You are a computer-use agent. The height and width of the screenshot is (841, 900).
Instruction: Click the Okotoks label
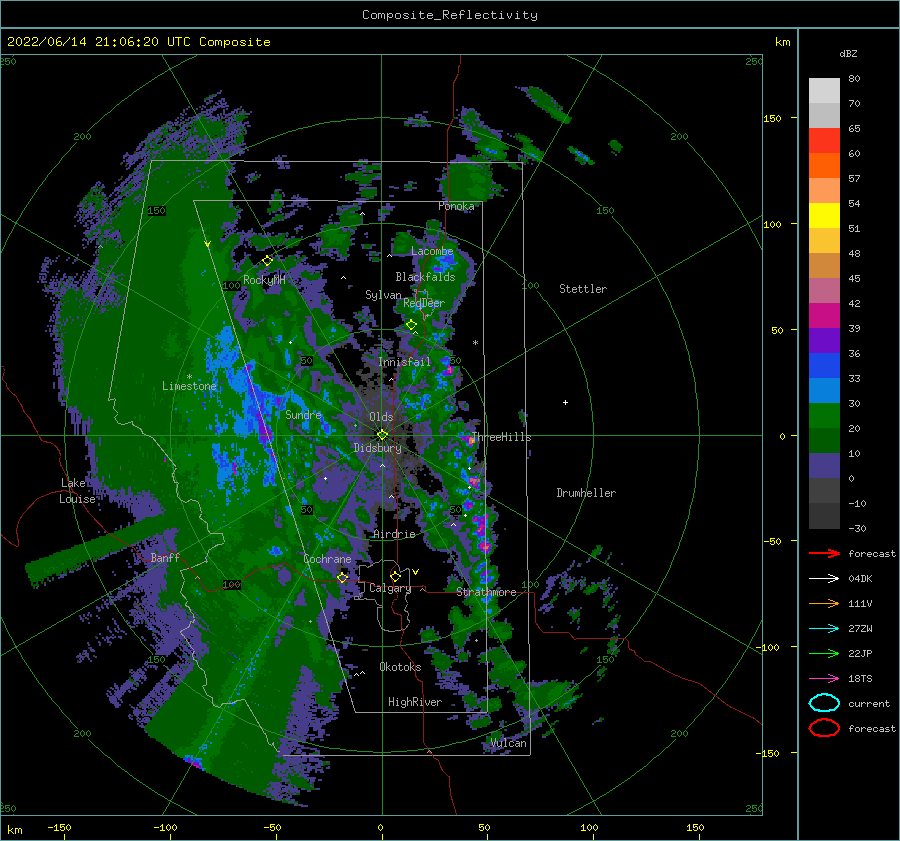[400, 667]
